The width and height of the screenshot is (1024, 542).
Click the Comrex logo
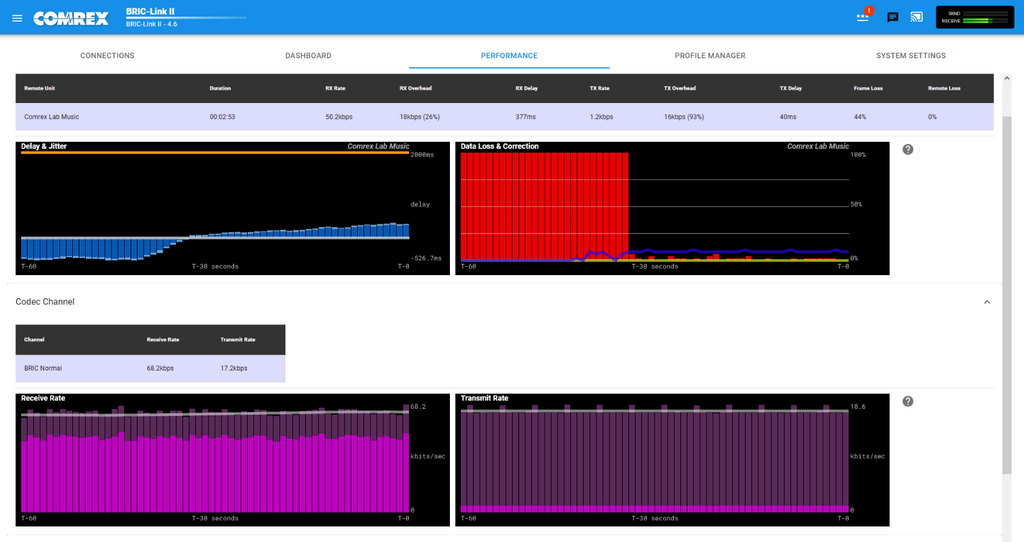point(71,18)
